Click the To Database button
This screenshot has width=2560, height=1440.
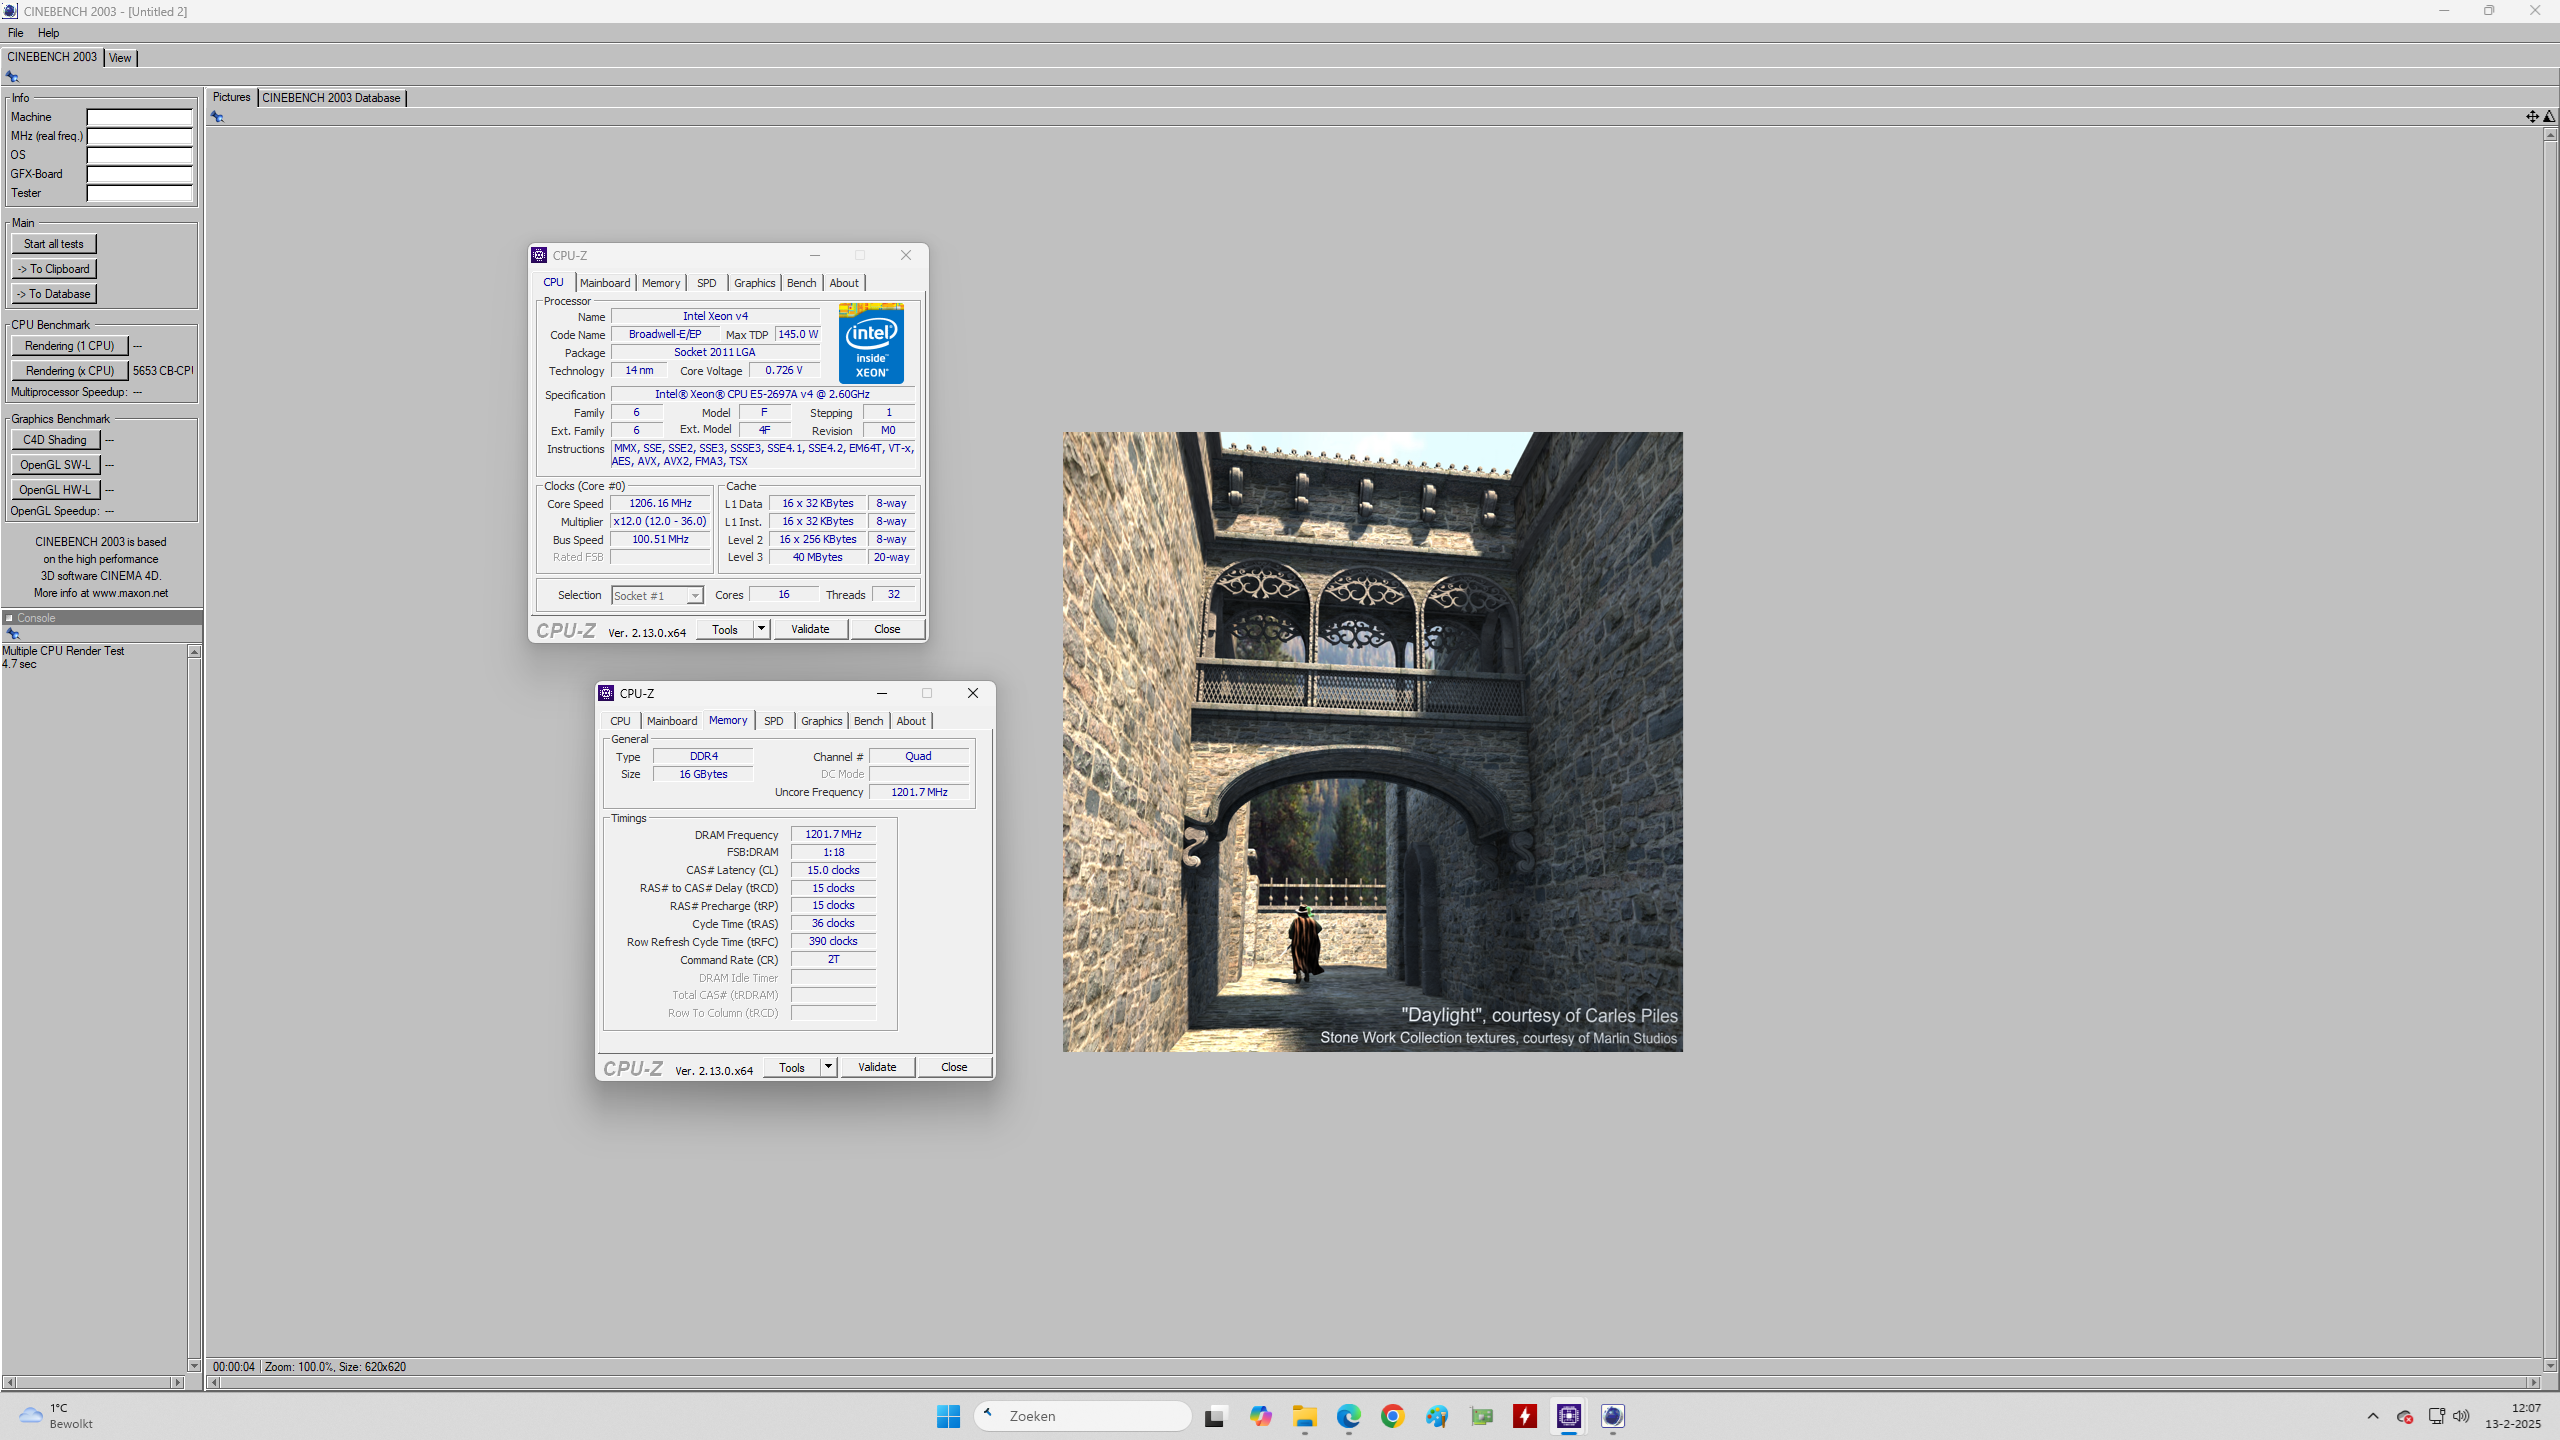[54, 294]
